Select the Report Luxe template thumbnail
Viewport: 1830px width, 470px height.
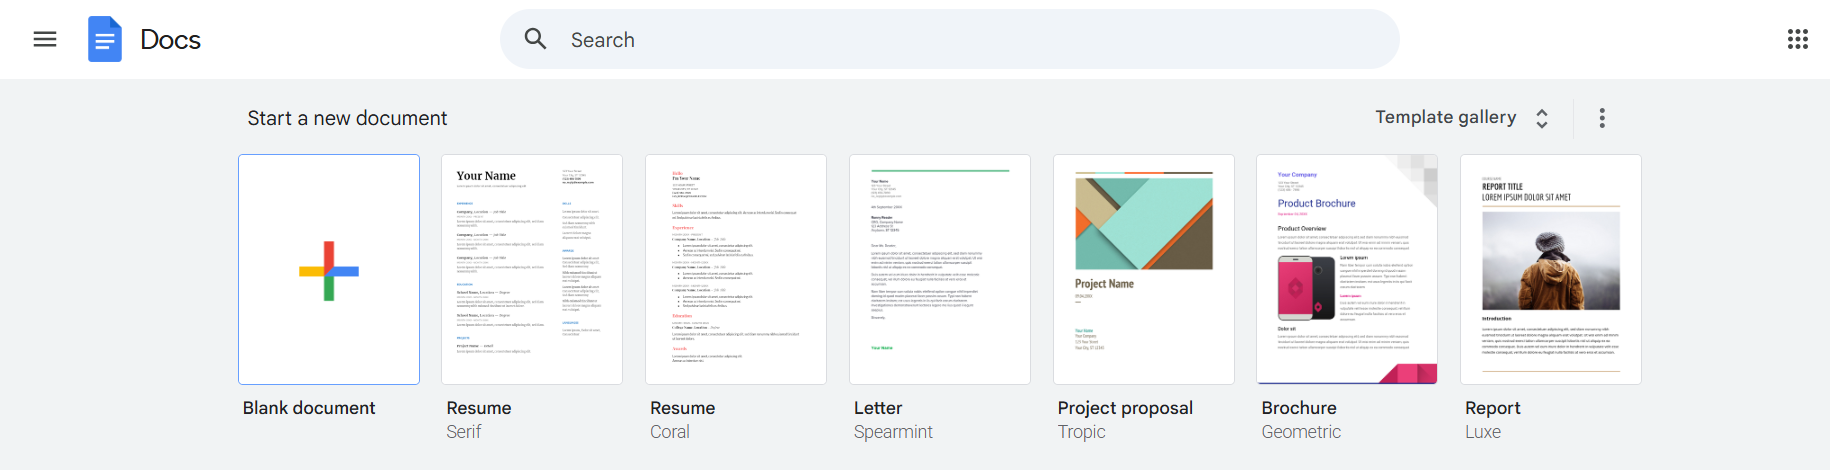tap(1551, 269)
